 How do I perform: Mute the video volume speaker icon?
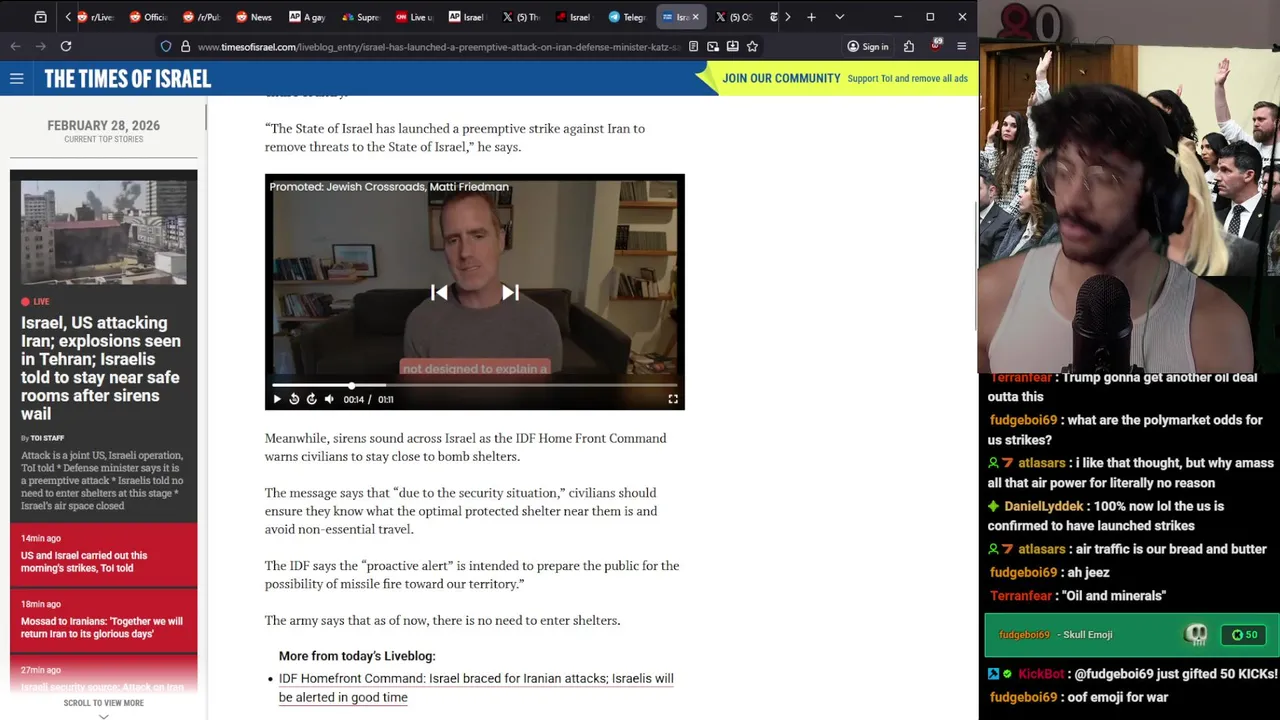tap(329, 399)
